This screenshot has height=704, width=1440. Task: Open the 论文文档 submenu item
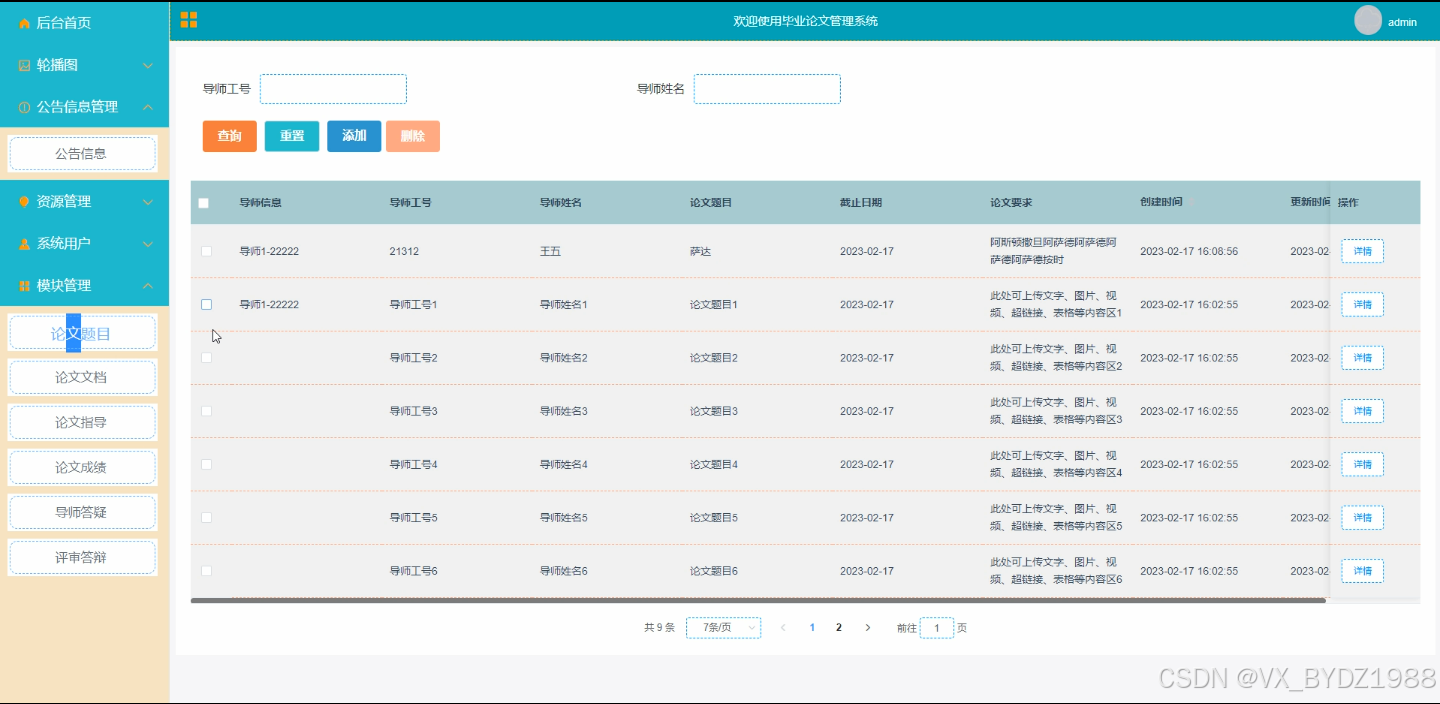(x=82, y=377)
